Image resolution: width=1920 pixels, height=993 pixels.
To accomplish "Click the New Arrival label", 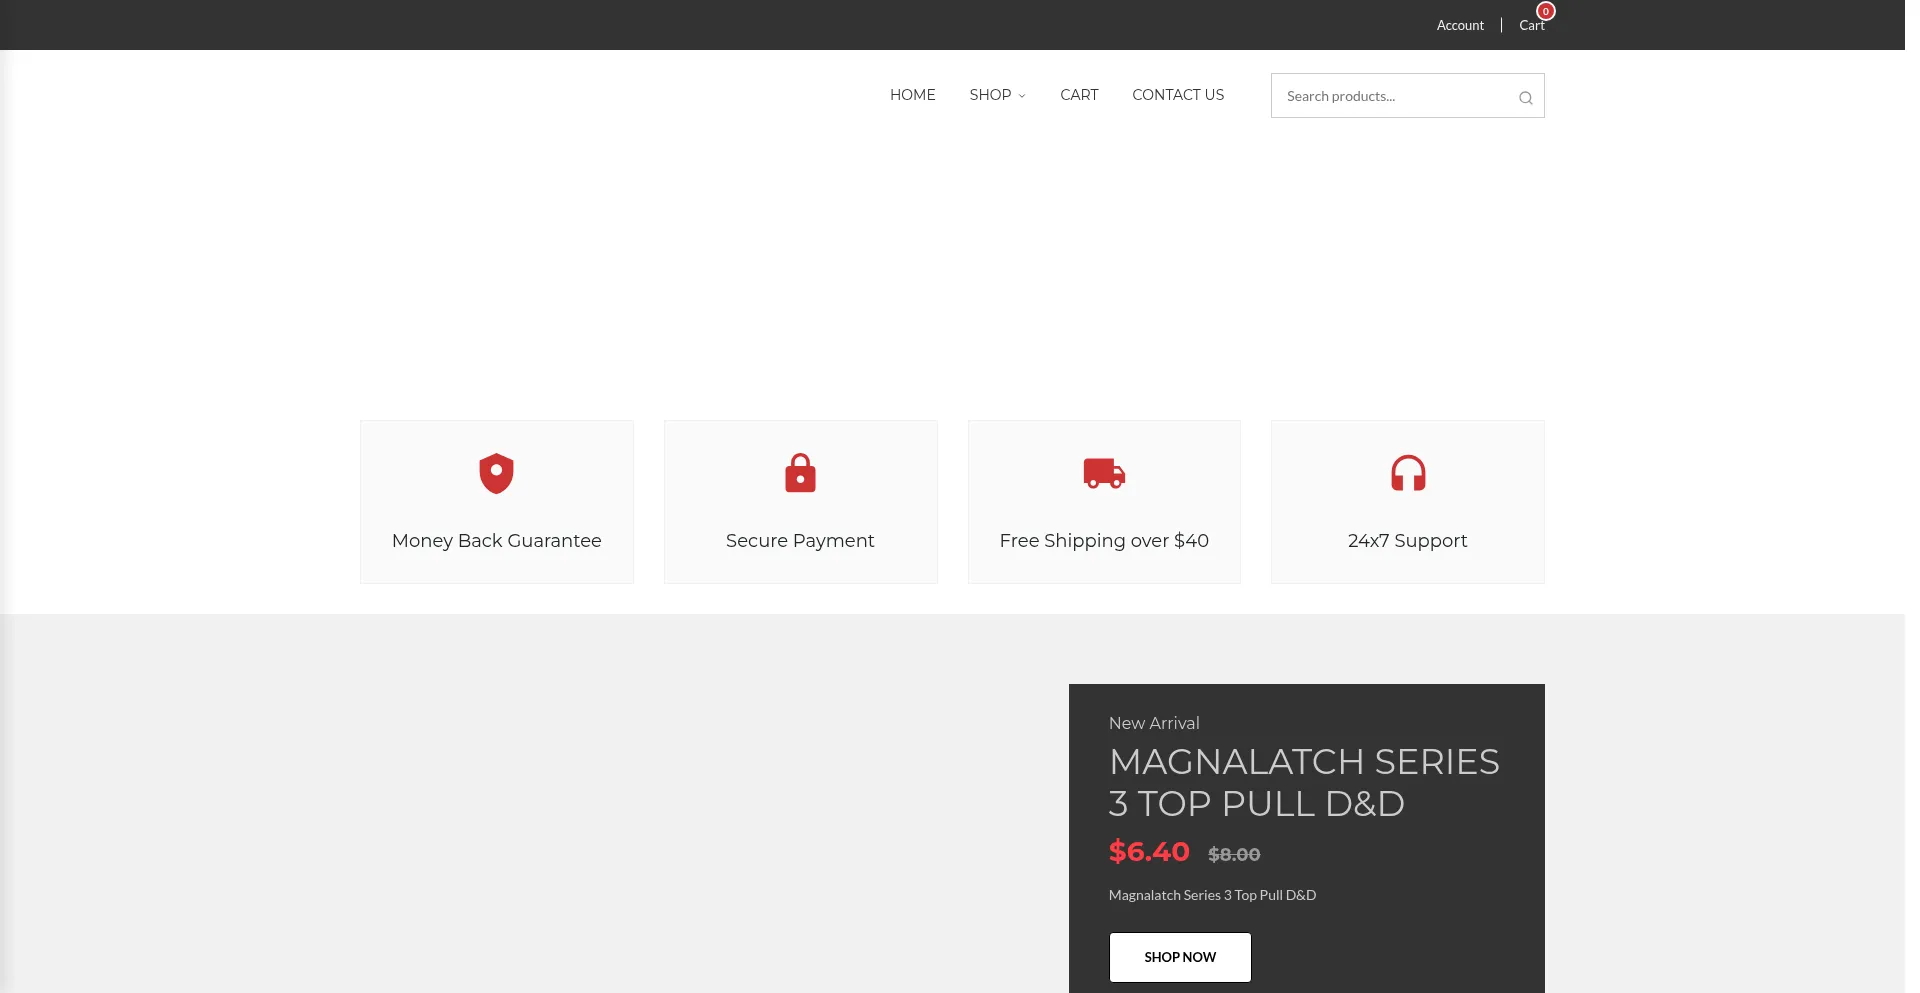I will tap(1154, 723).
